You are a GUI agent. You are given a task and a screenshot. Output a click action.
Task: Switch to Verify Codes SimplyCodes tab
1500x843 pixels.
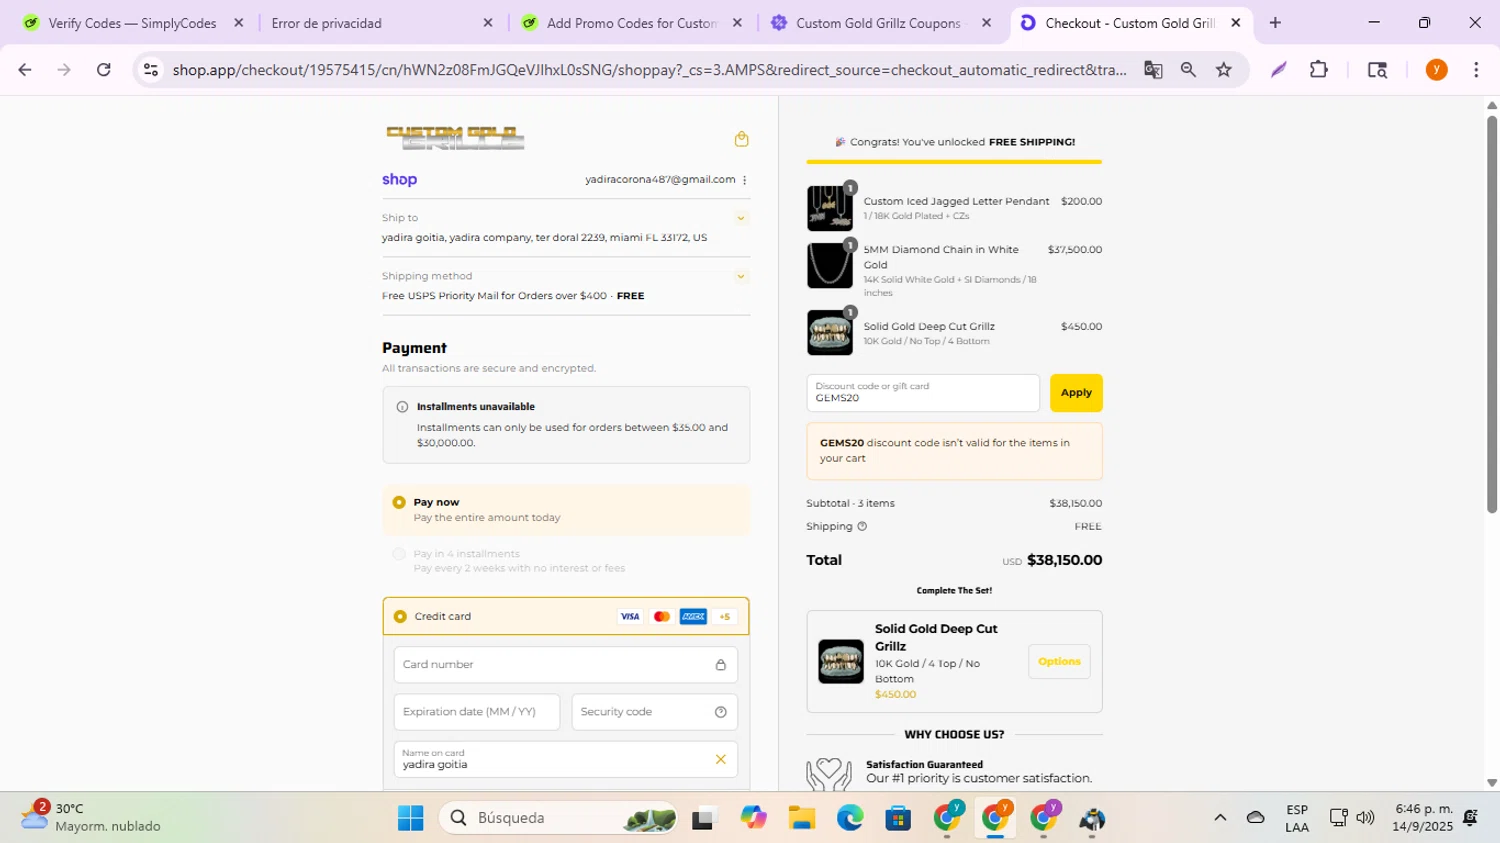point(133,23)
